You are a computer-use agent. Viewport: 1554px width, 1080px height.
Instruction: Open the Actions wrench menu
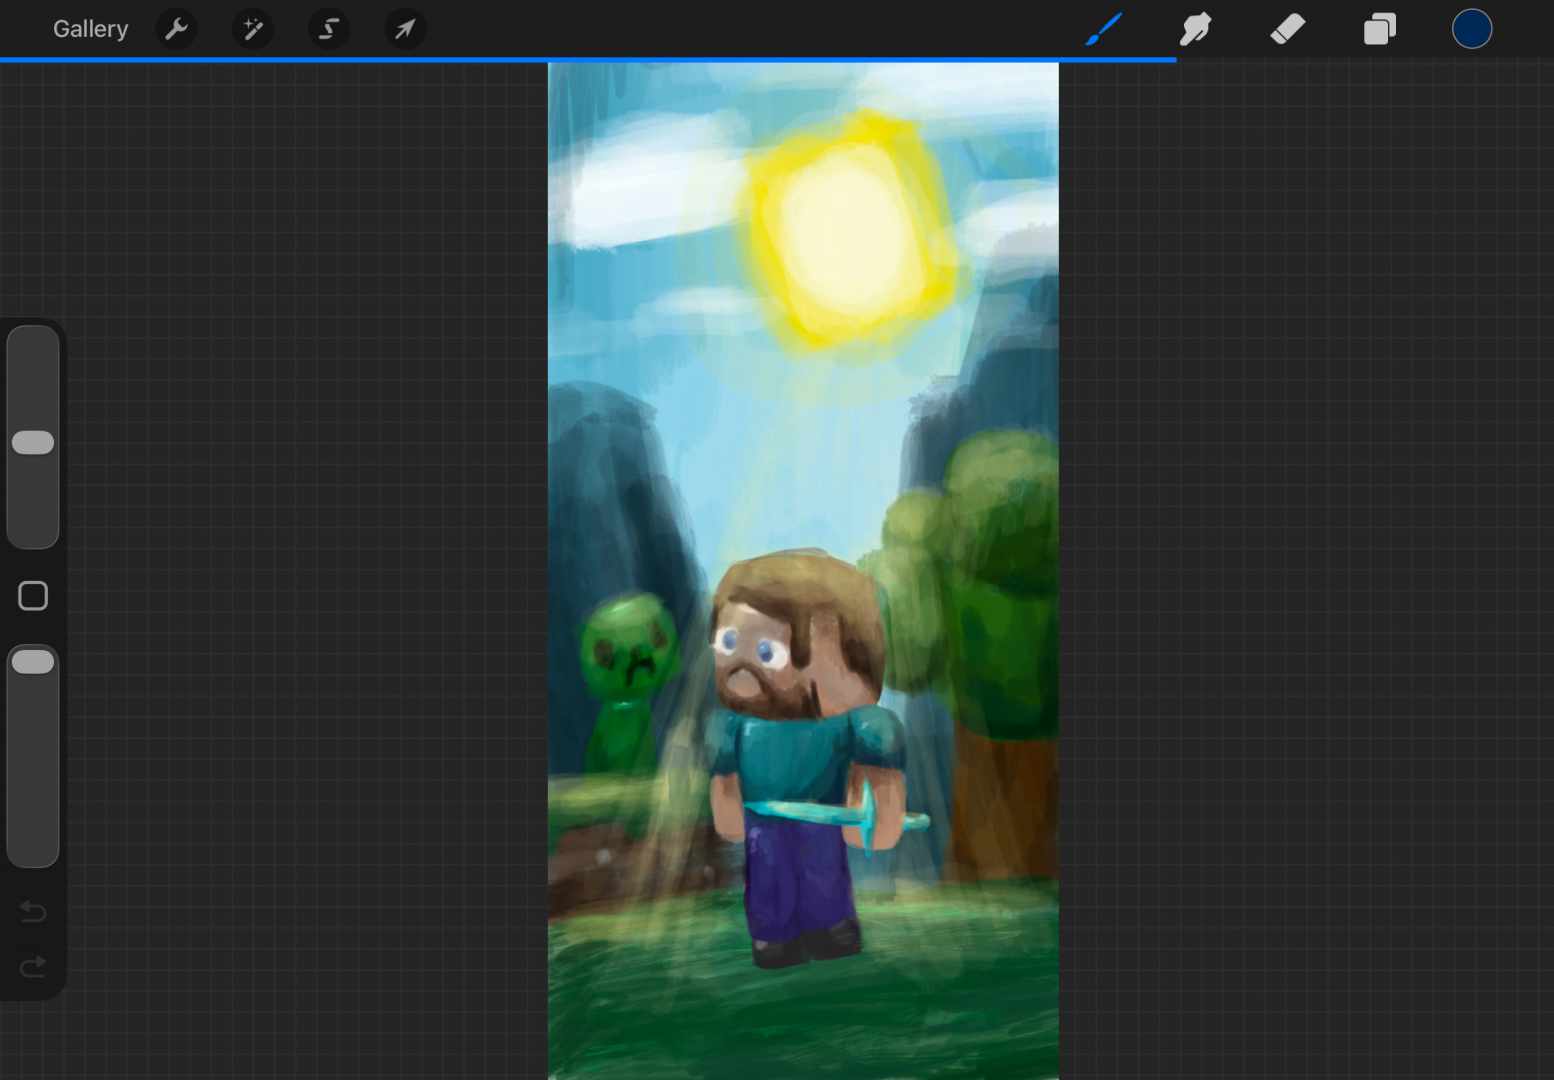click(176, 29)
